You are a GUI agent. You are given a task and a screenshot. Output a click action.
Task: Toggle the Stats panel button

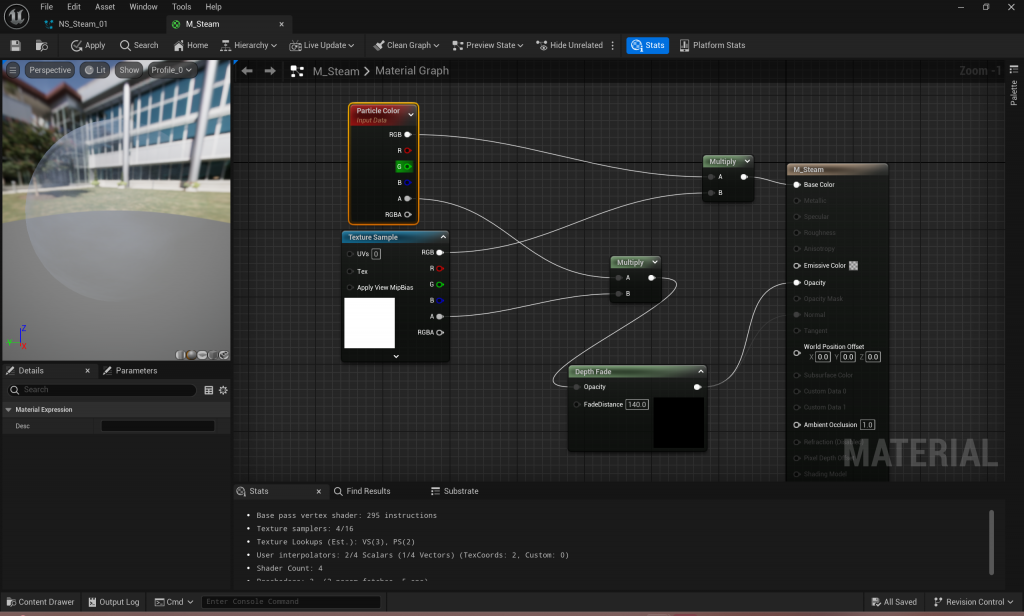(647, 45)
